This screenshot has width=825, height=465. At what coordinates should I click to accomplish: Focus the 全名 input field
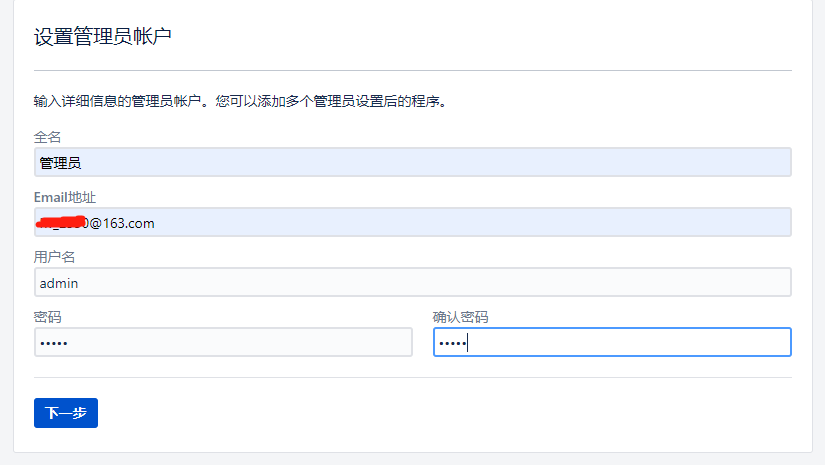(412, 162)
